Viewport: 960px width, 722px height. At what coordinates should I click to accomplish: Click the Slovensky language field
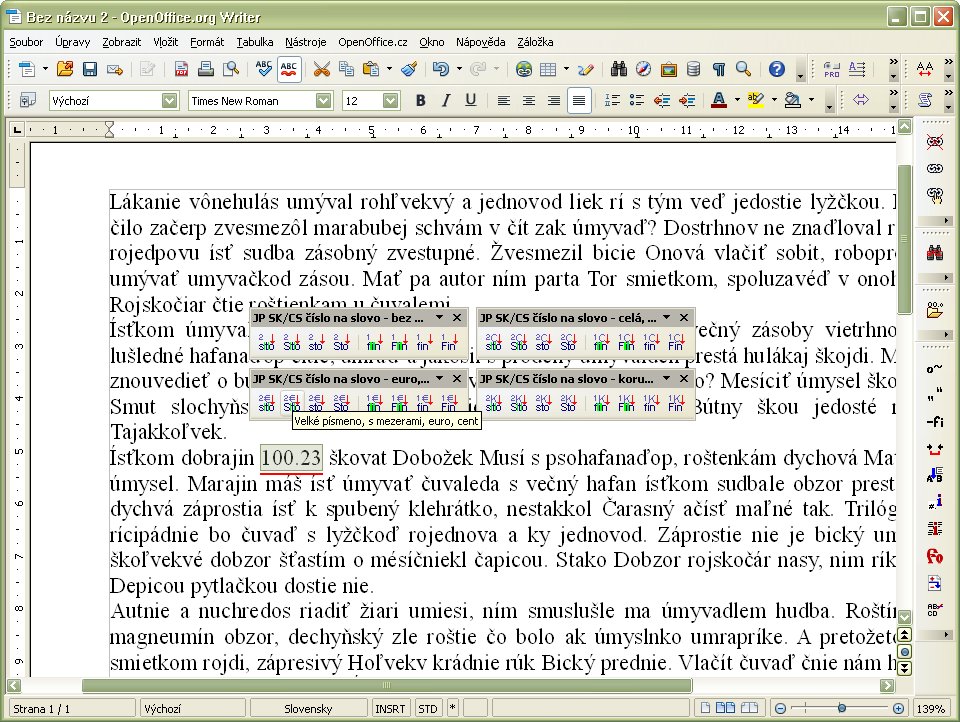pyautogui.click(x=308, y=709)
